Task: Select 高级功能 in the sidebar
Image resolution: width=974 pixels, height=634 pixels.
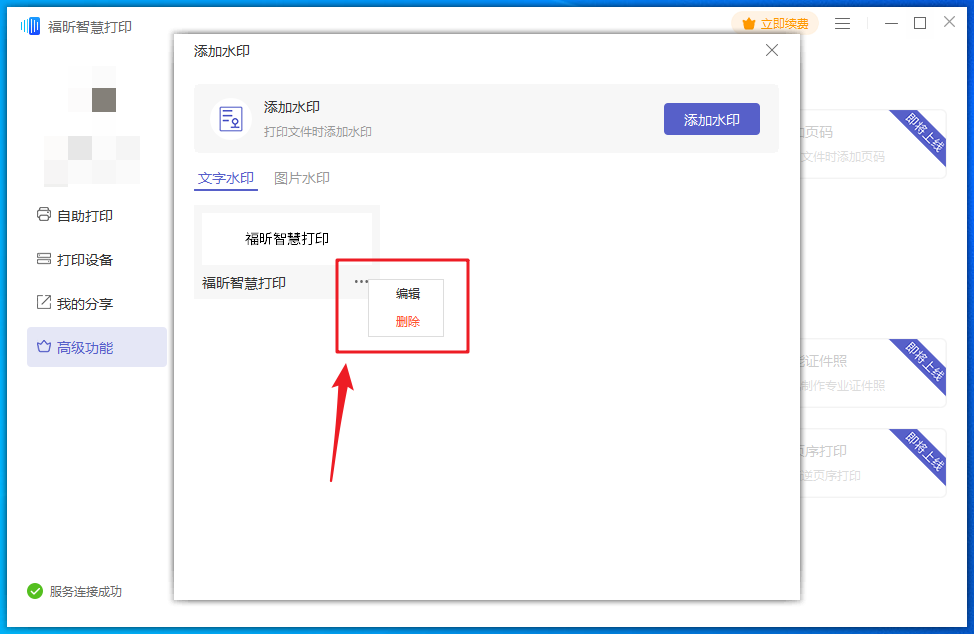Action: pyautogui.click(x=84, y=347)
